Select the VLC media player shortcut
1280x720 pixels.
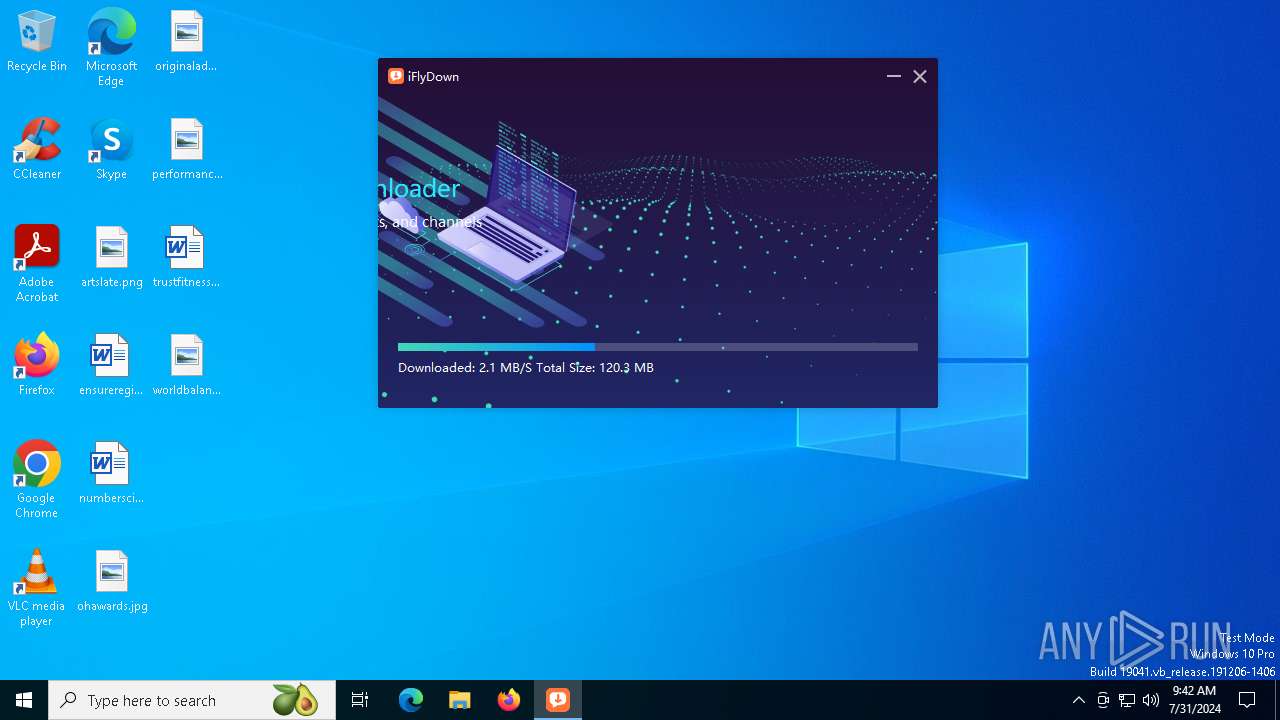pos(37,588)
